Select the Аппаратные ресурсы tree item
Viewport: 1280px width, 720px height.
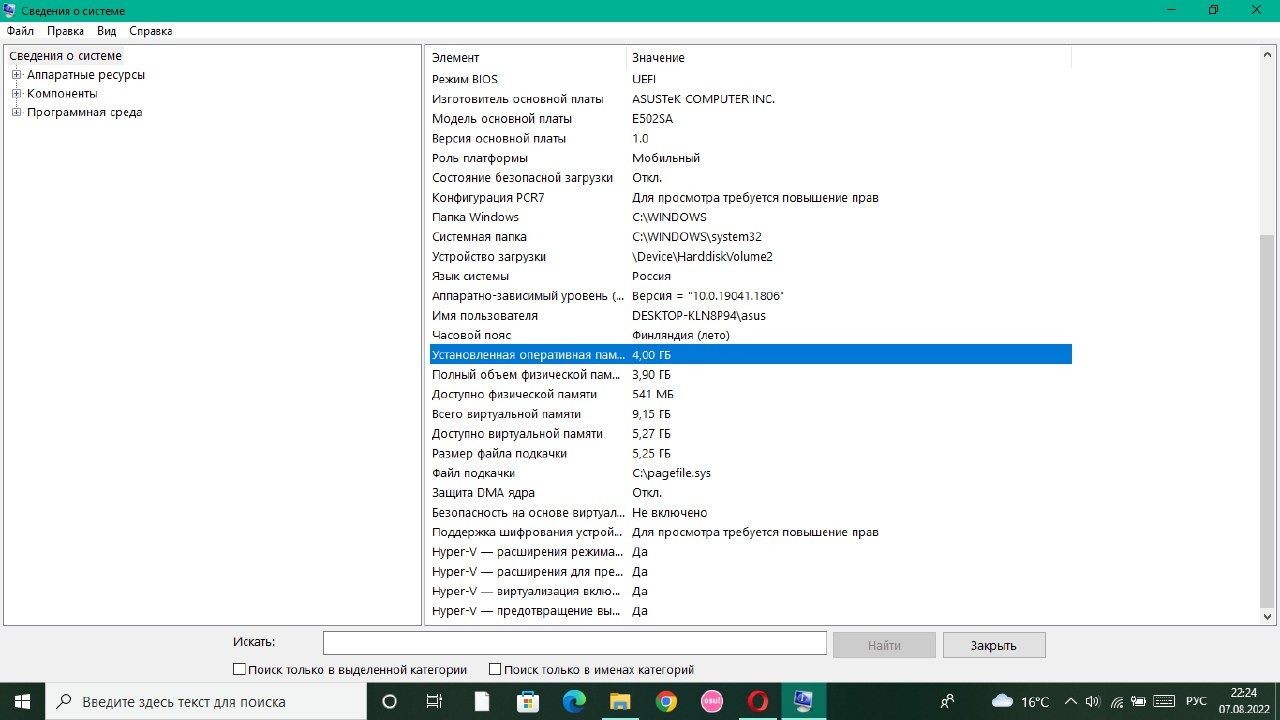coord(86,75)
